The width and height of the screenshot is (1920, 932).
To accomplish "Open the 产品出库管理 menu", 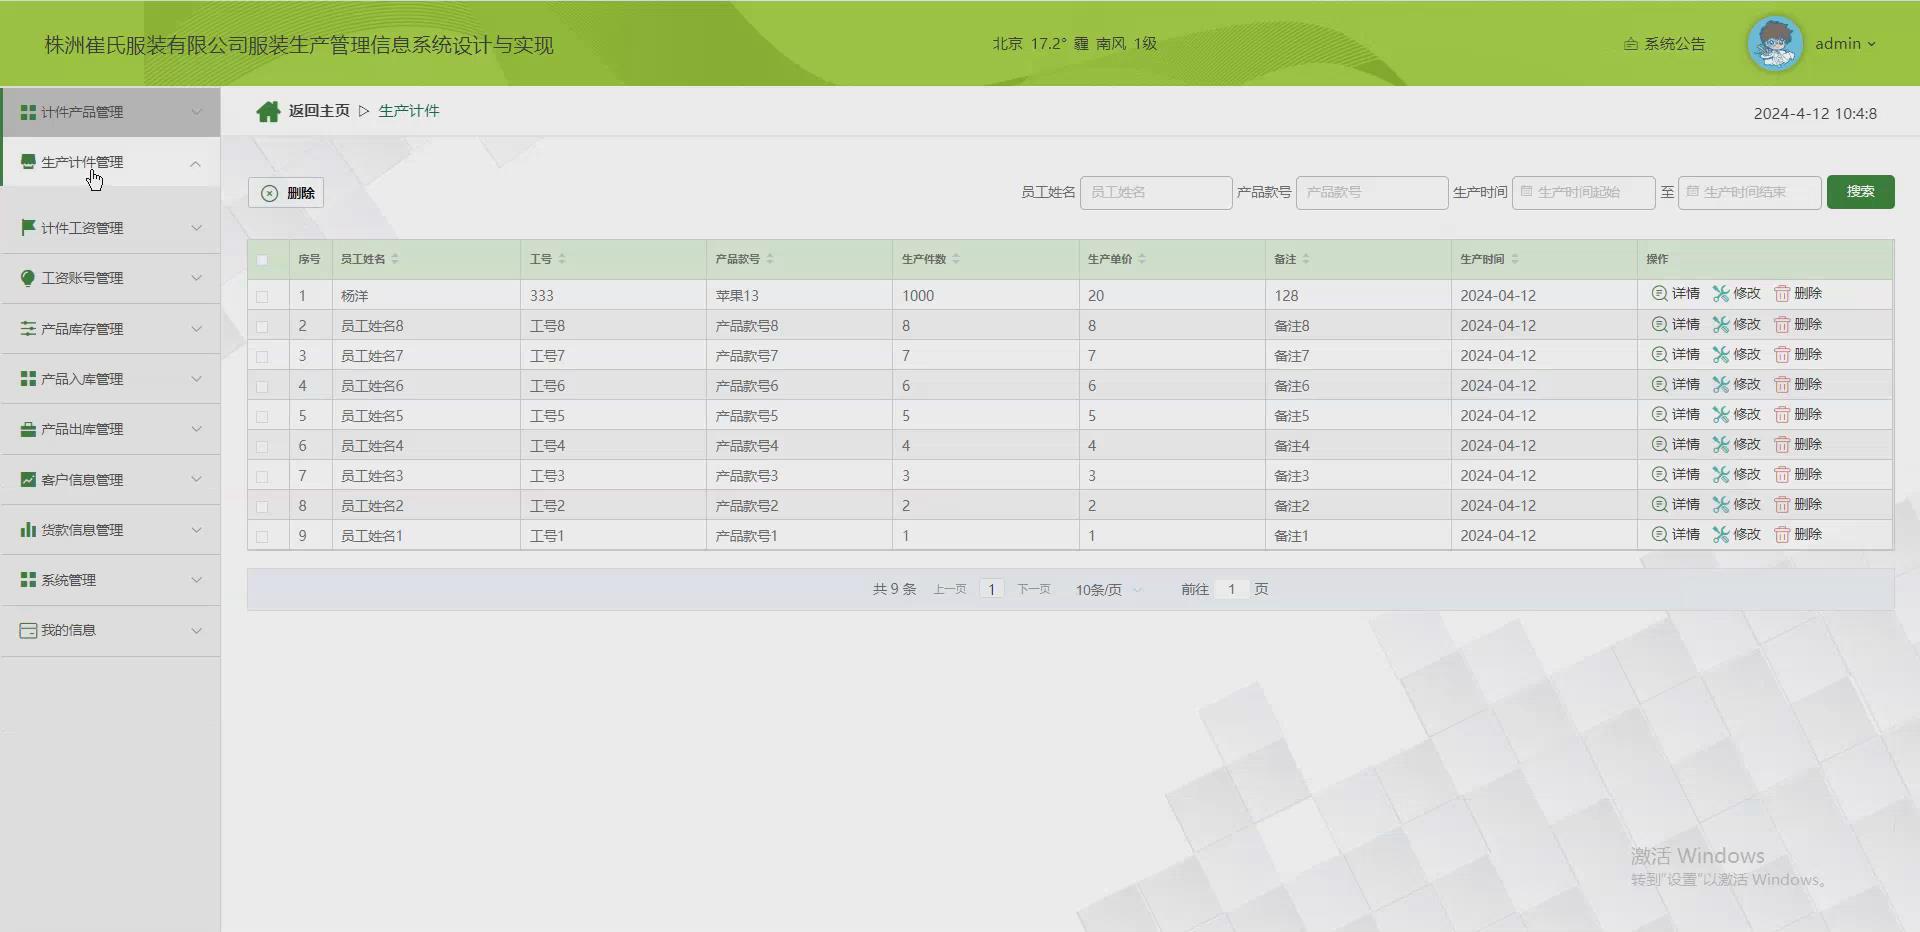I will 110,429.
